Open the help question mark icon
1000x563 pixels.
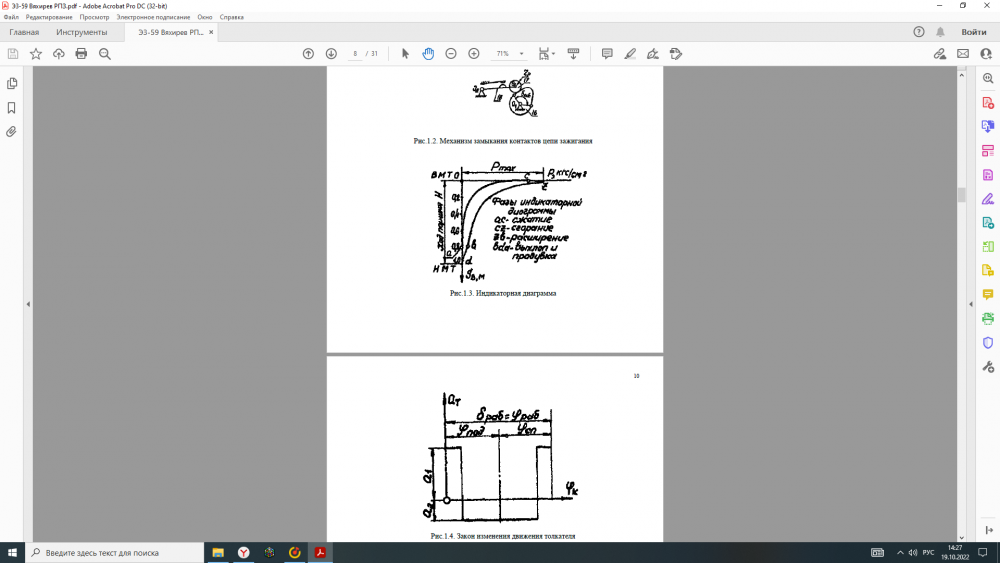coord(918,32)
